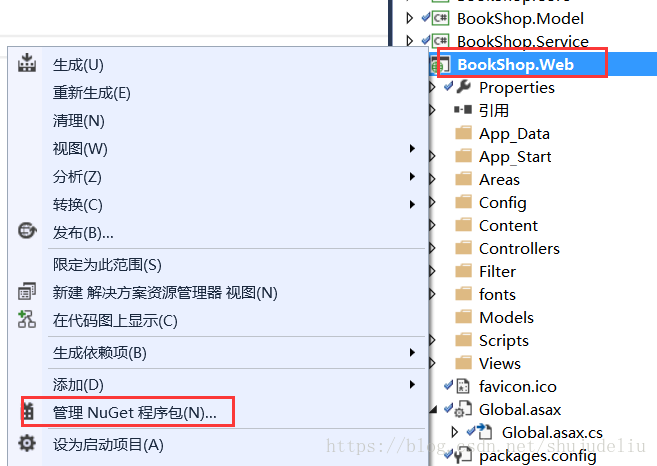The width and height of the screenshot is (657, 466).
Task: Click the App_Data folder icon
Action: pyautogui.click(x=463, y=133)
